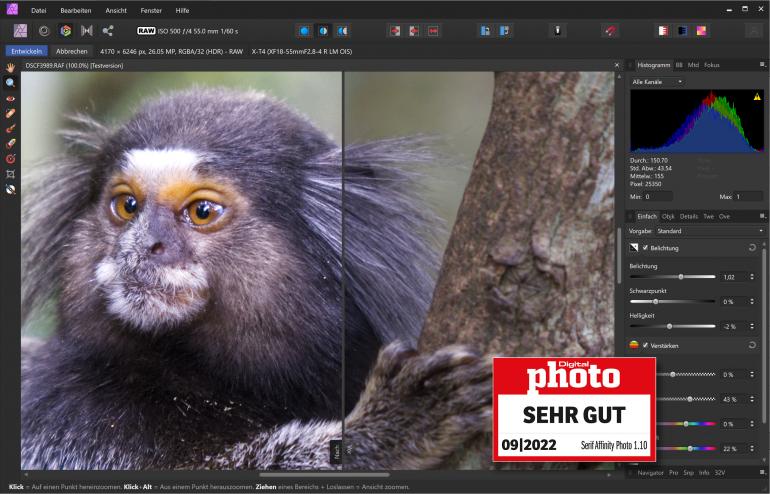Image resolution: width=770 pixels, height=494 pixels.
Task: Switch to the Details tab
Action: (688, 216)
